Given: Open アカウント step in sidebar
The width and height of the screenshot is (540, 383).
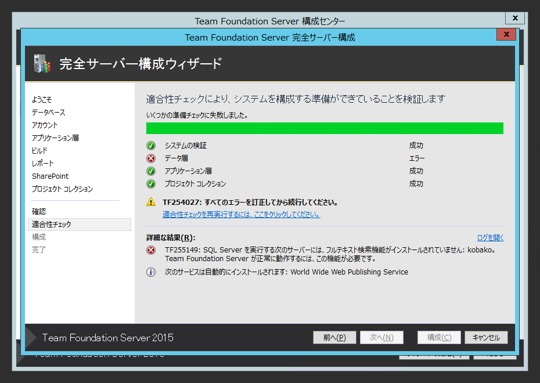Looking at the screenshot, I should tap(45, 125).
